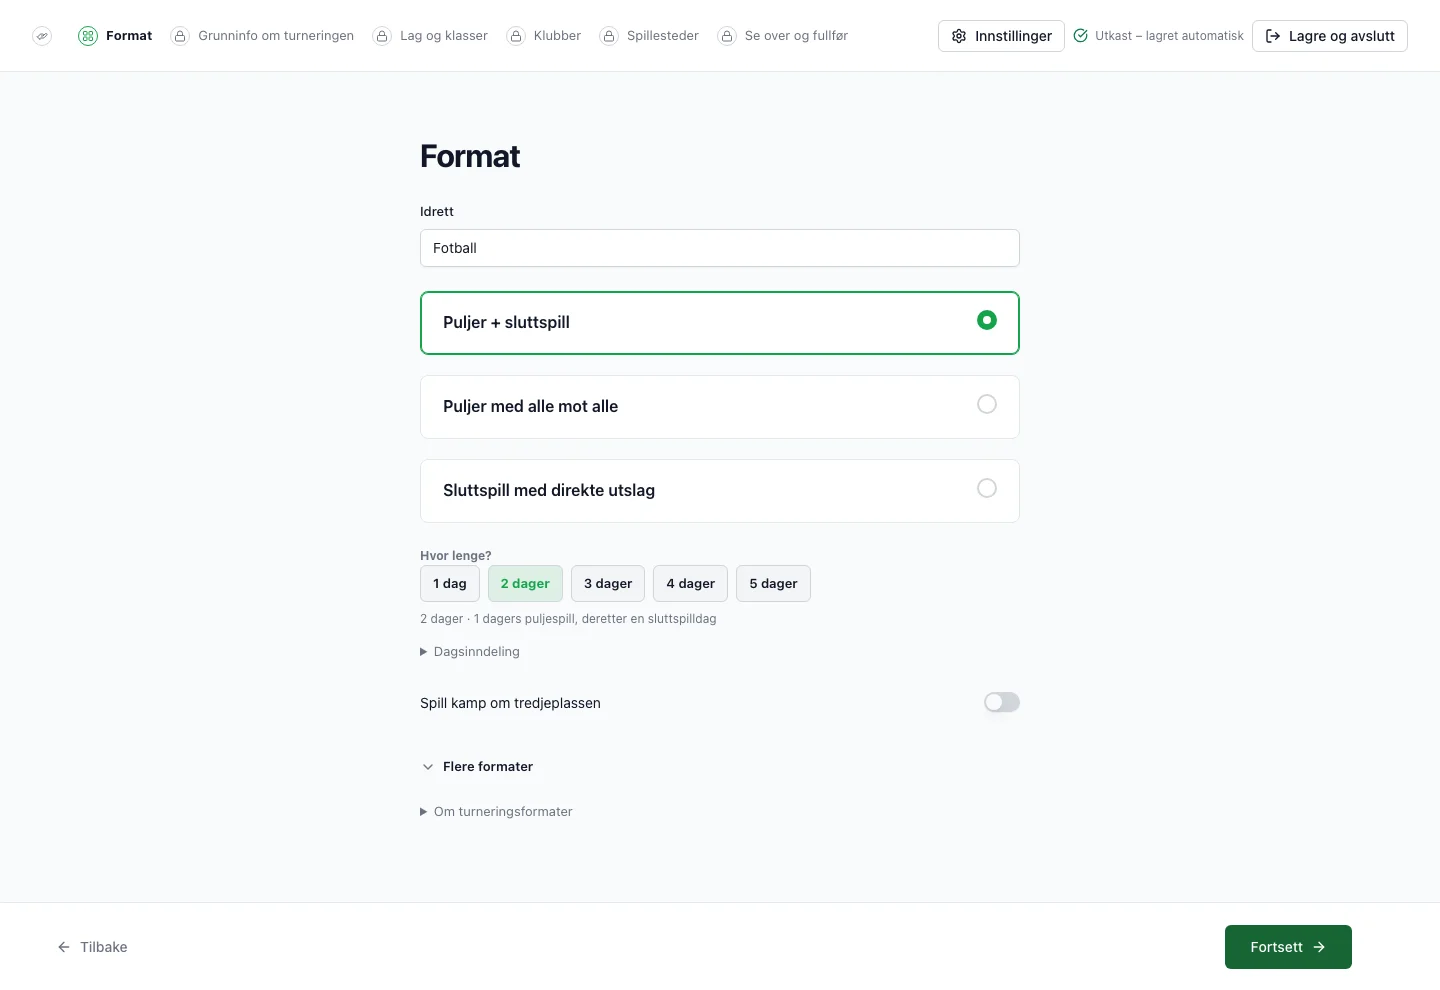Screen dimensions: 1440x990
Task: Click lock icon beside Spillesteder
Action: click(x=609, y=36)
